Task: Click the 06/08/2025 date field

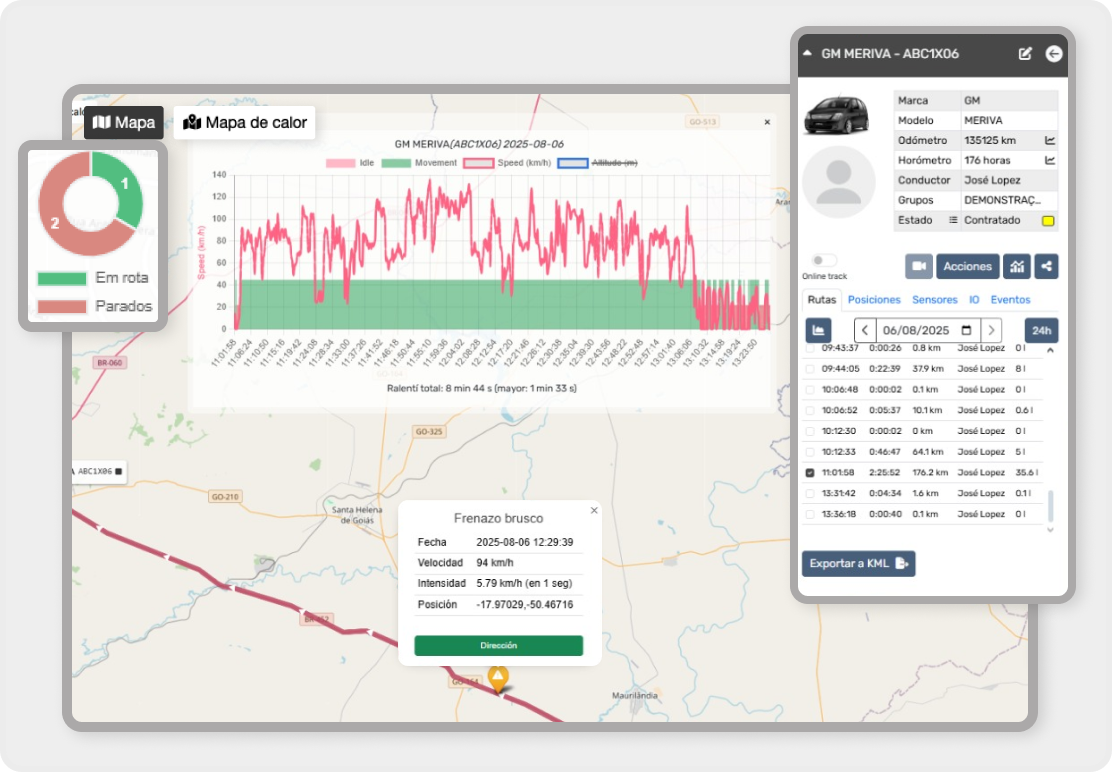Action: [928, 330]
